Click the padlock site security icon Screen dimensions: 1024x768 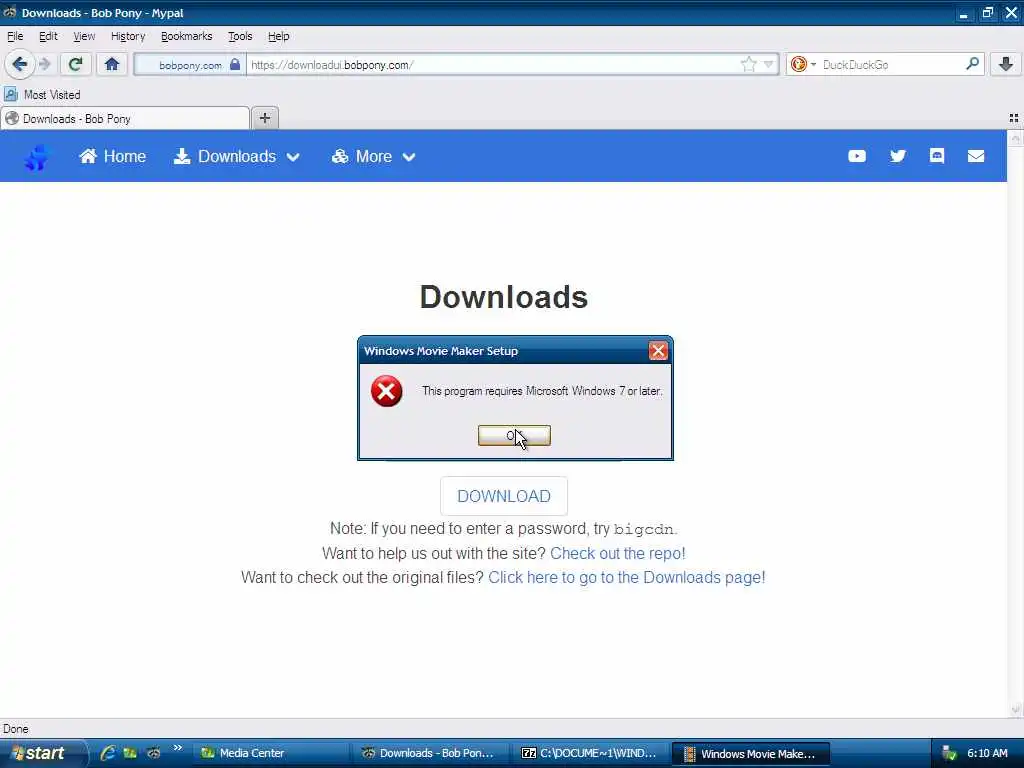point(235,64)
